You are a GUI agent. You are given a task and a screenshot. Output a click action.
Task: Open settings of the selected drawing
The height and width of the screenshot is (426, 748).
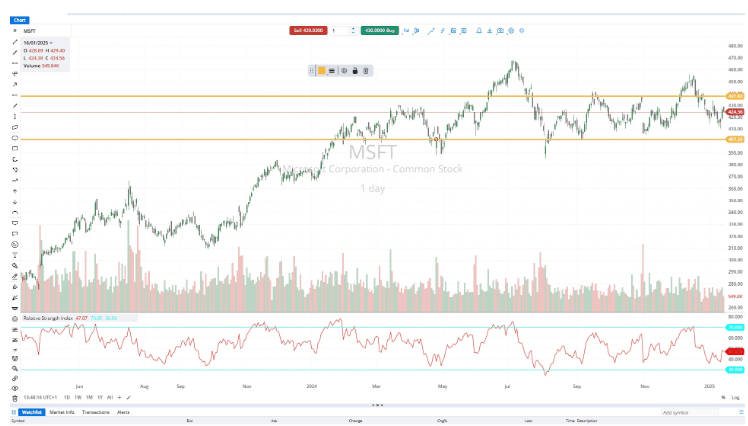tap(343, 70)
